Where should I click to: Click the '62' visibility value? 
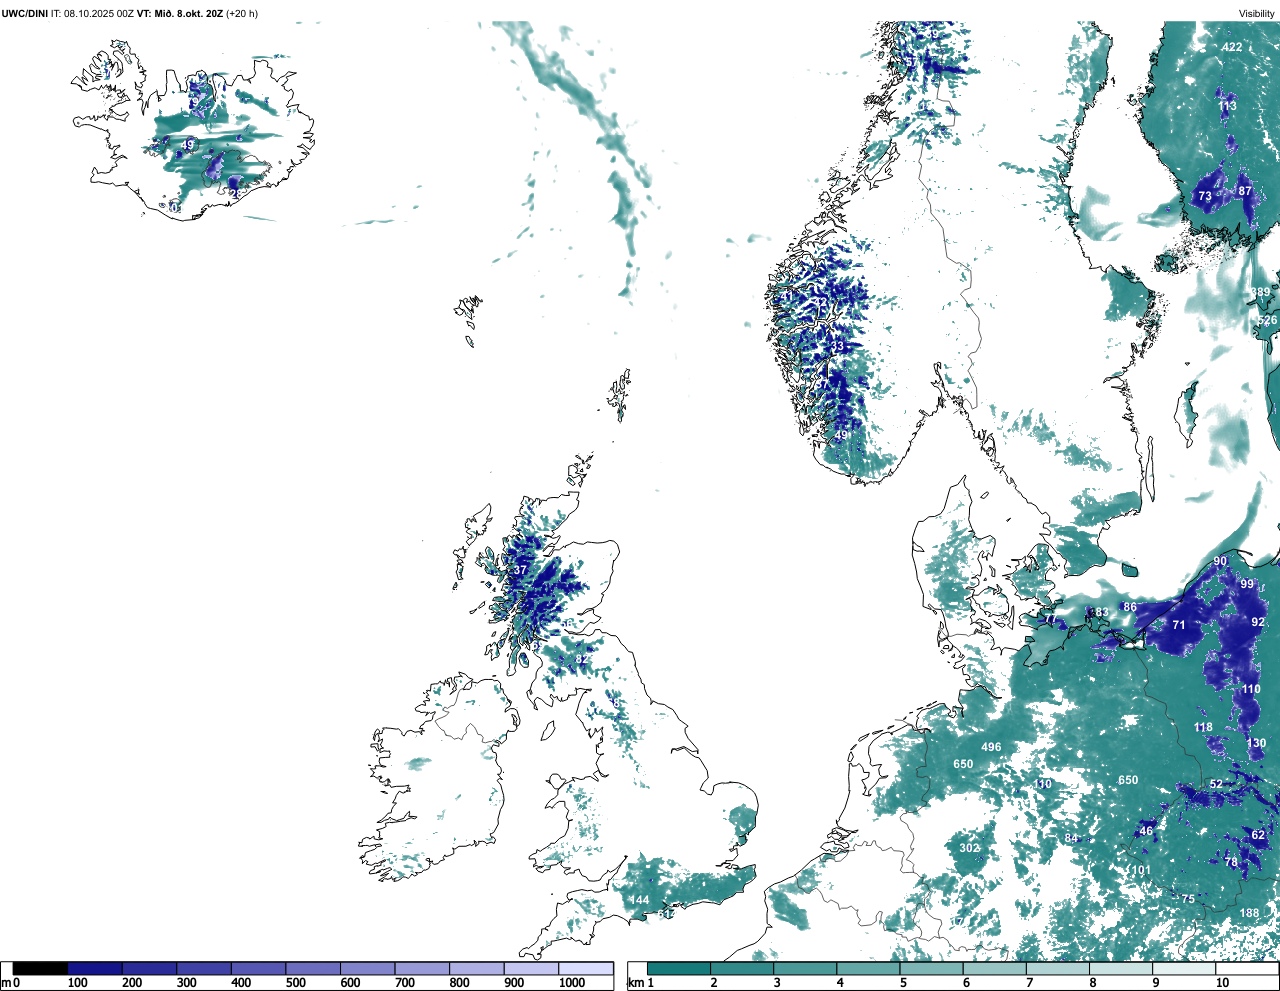coord(1258,835)
